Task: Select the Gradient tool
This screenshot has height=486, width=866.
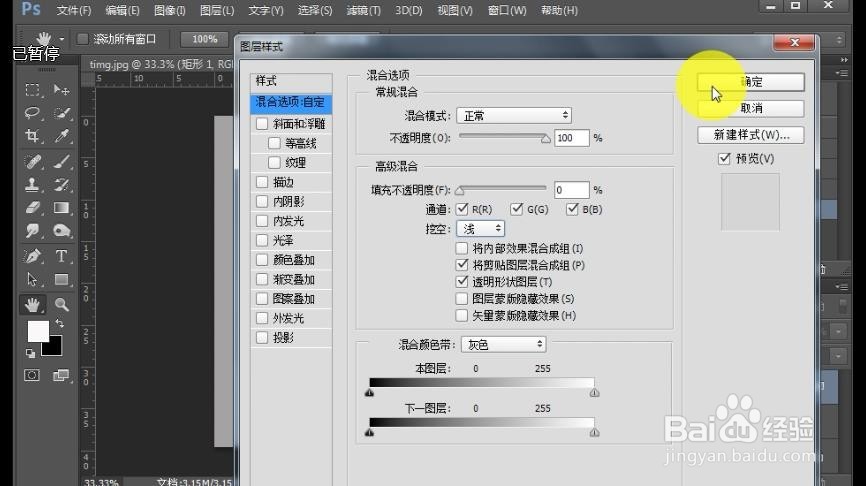Action: pyautogui.click(x=61, y=208)
